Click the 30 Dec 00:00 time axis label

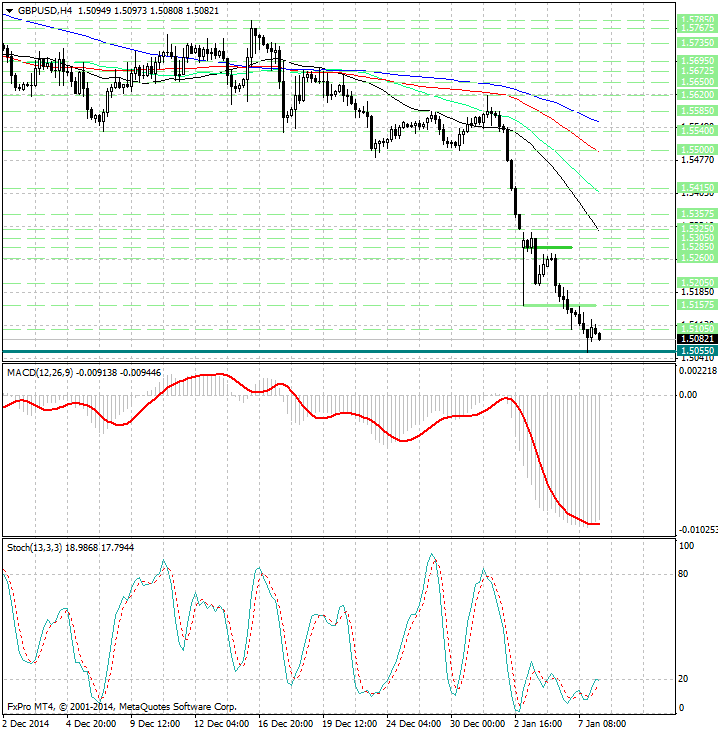coord(479,723)
